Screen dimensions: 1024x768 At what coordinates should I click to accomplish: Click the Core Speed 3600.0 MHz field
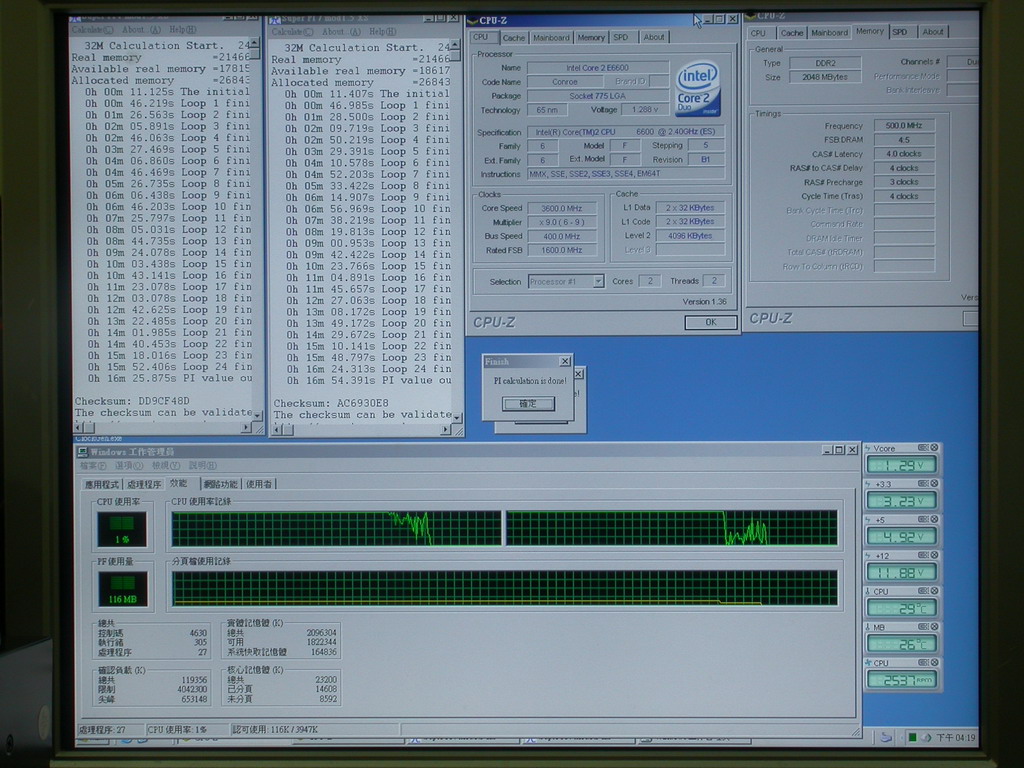pos(562,208)
